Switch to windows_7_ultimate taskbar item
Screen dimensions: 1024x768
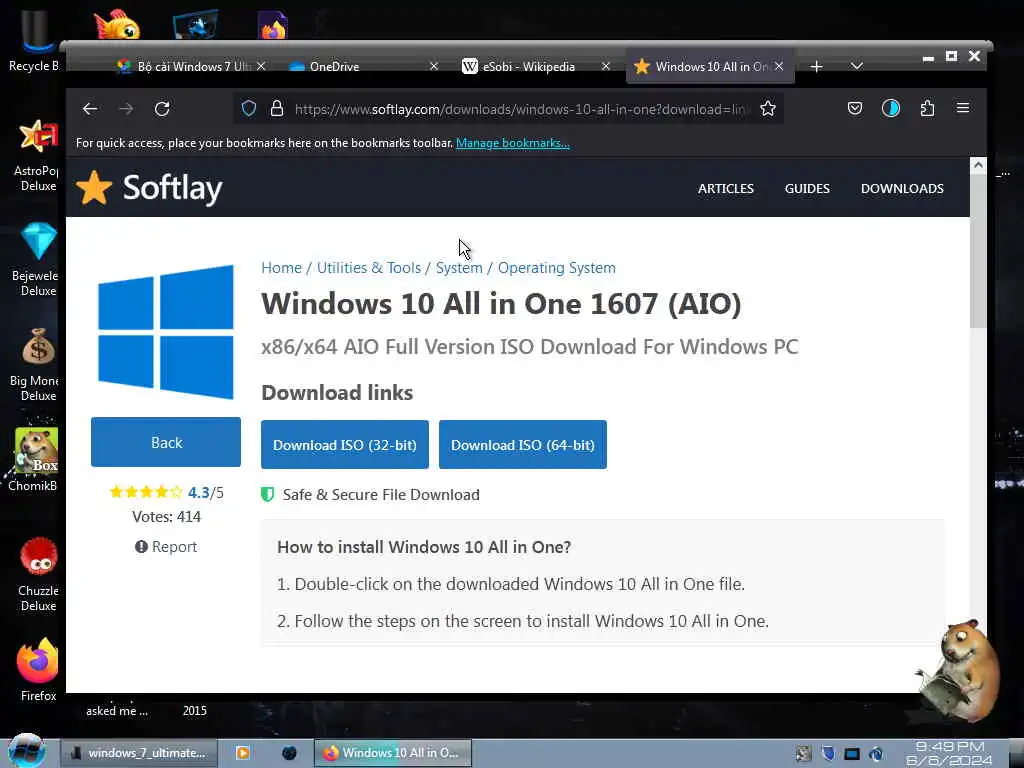(x=138, y=753)
